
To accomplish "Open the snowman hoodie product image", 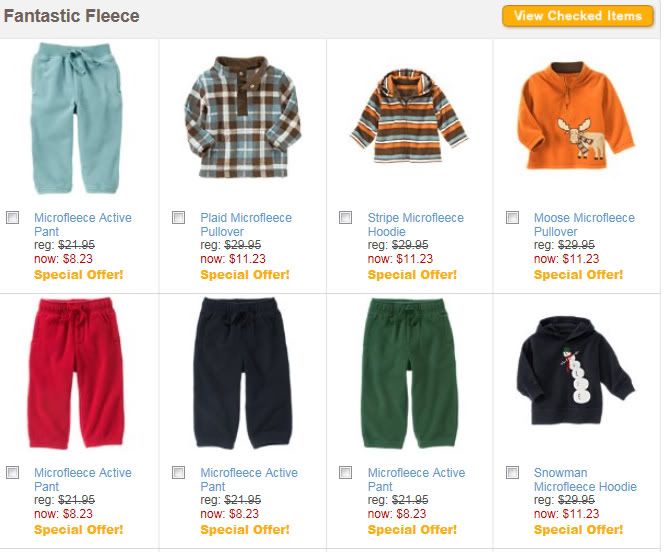I will (x=574, y=374).
